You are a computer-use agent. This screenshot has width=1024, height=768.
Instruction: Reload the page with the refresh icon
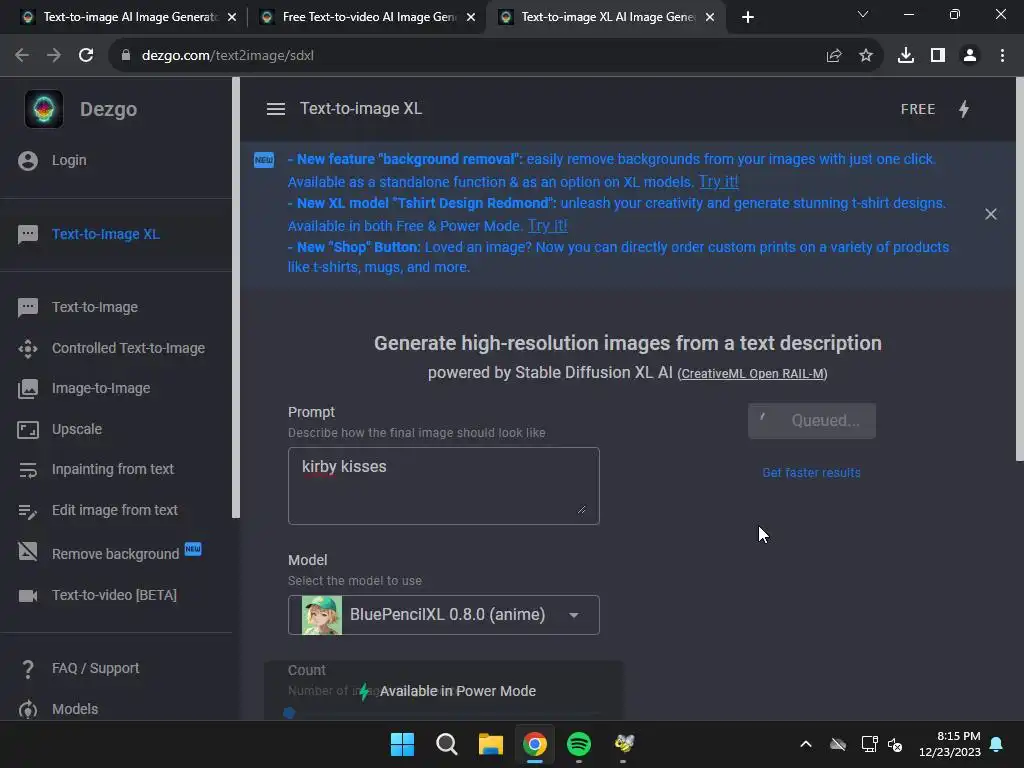[x=86, y=56]
